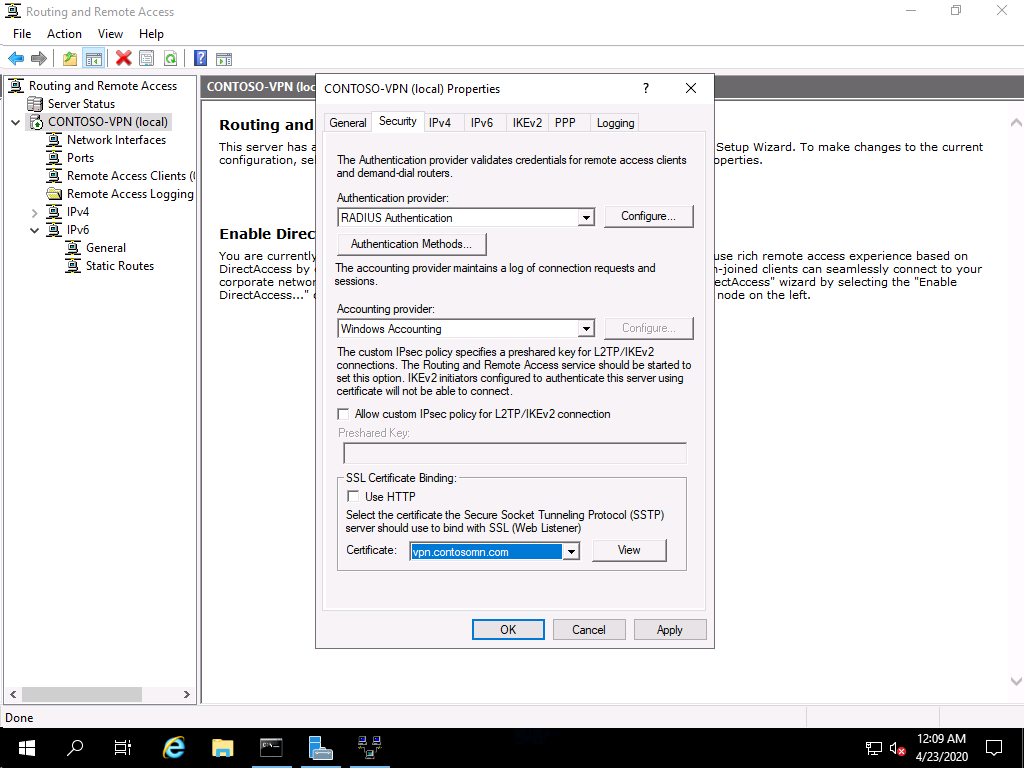The height and width of the screenshot is (768, 1024).
Task: Switch to the IKEv2 tab
Action: (x=527, y=123)
